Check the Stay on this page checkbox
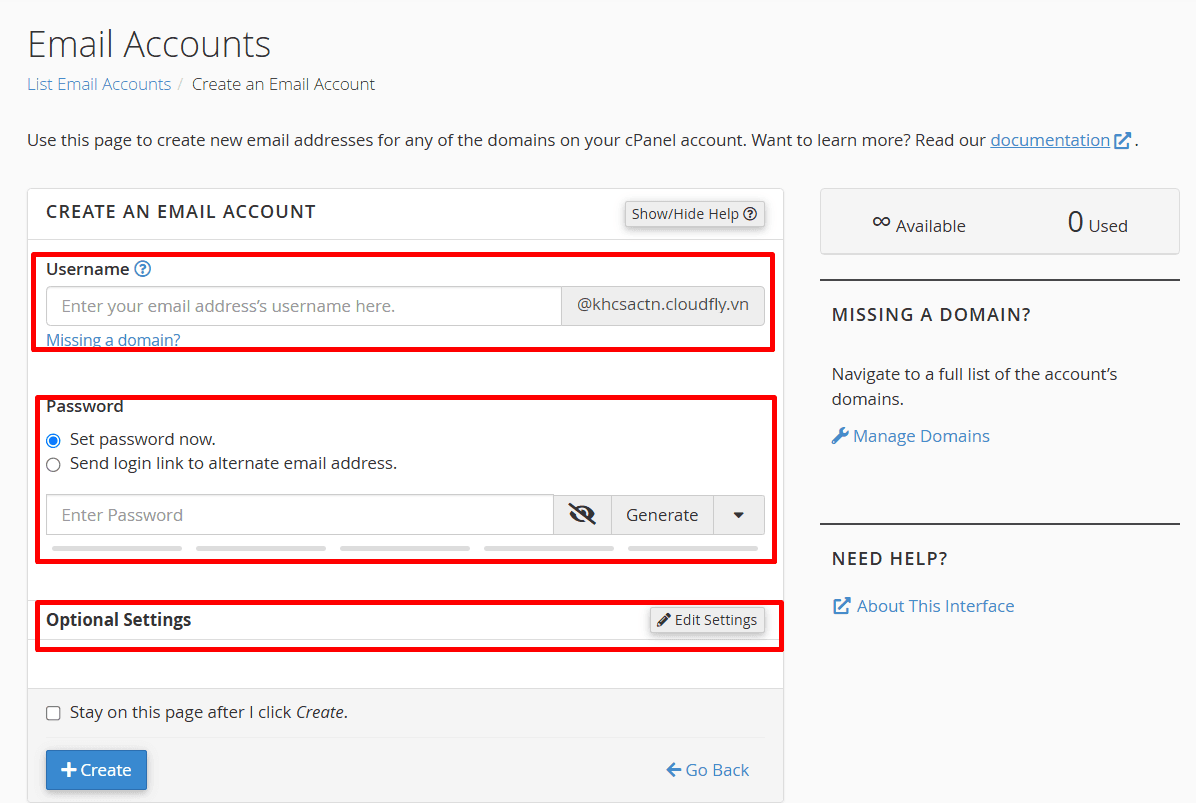1196x803 pixels. pyautogui.click(x=53, y=712)
